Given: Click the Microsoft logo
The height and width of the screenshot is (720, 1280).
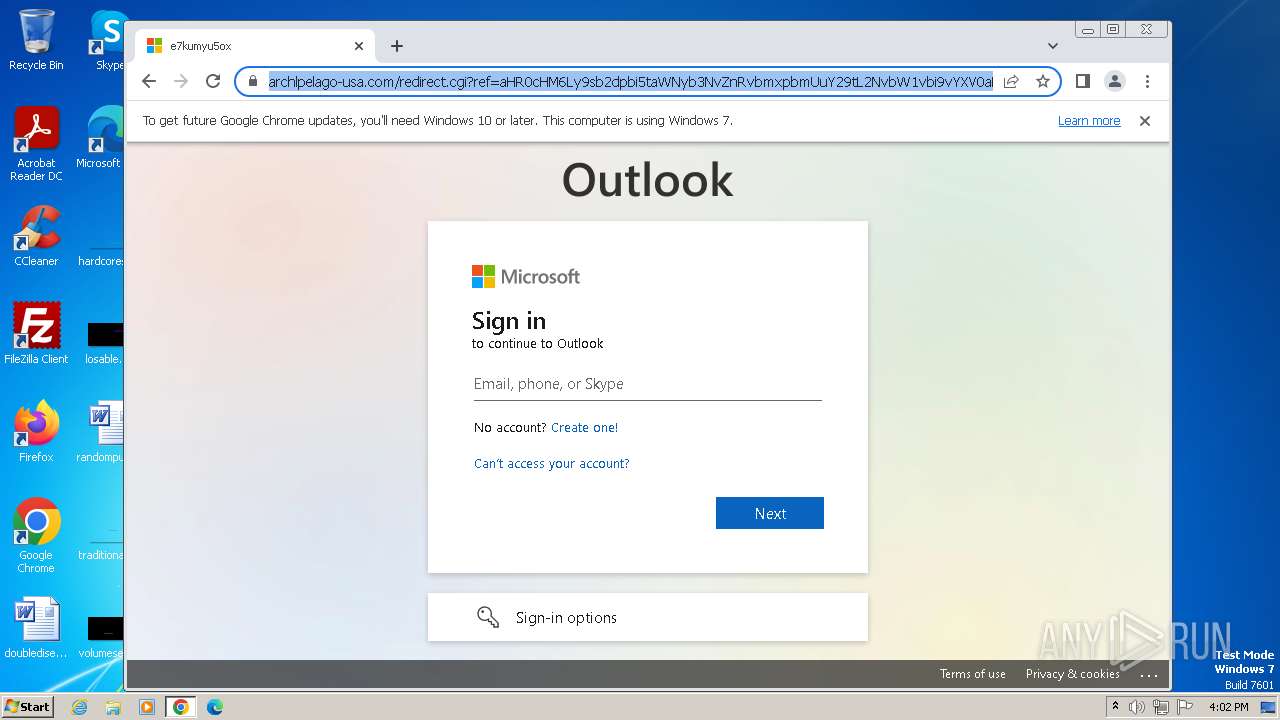Looking at the screenshot, I should tap(526, 276).
